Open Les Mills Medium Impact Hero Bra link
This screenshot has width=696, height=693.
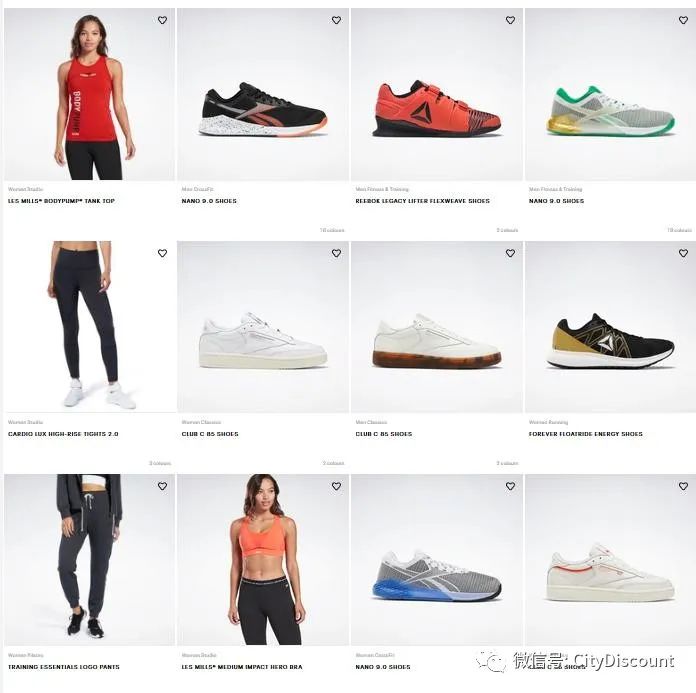(x=242, y=667)
